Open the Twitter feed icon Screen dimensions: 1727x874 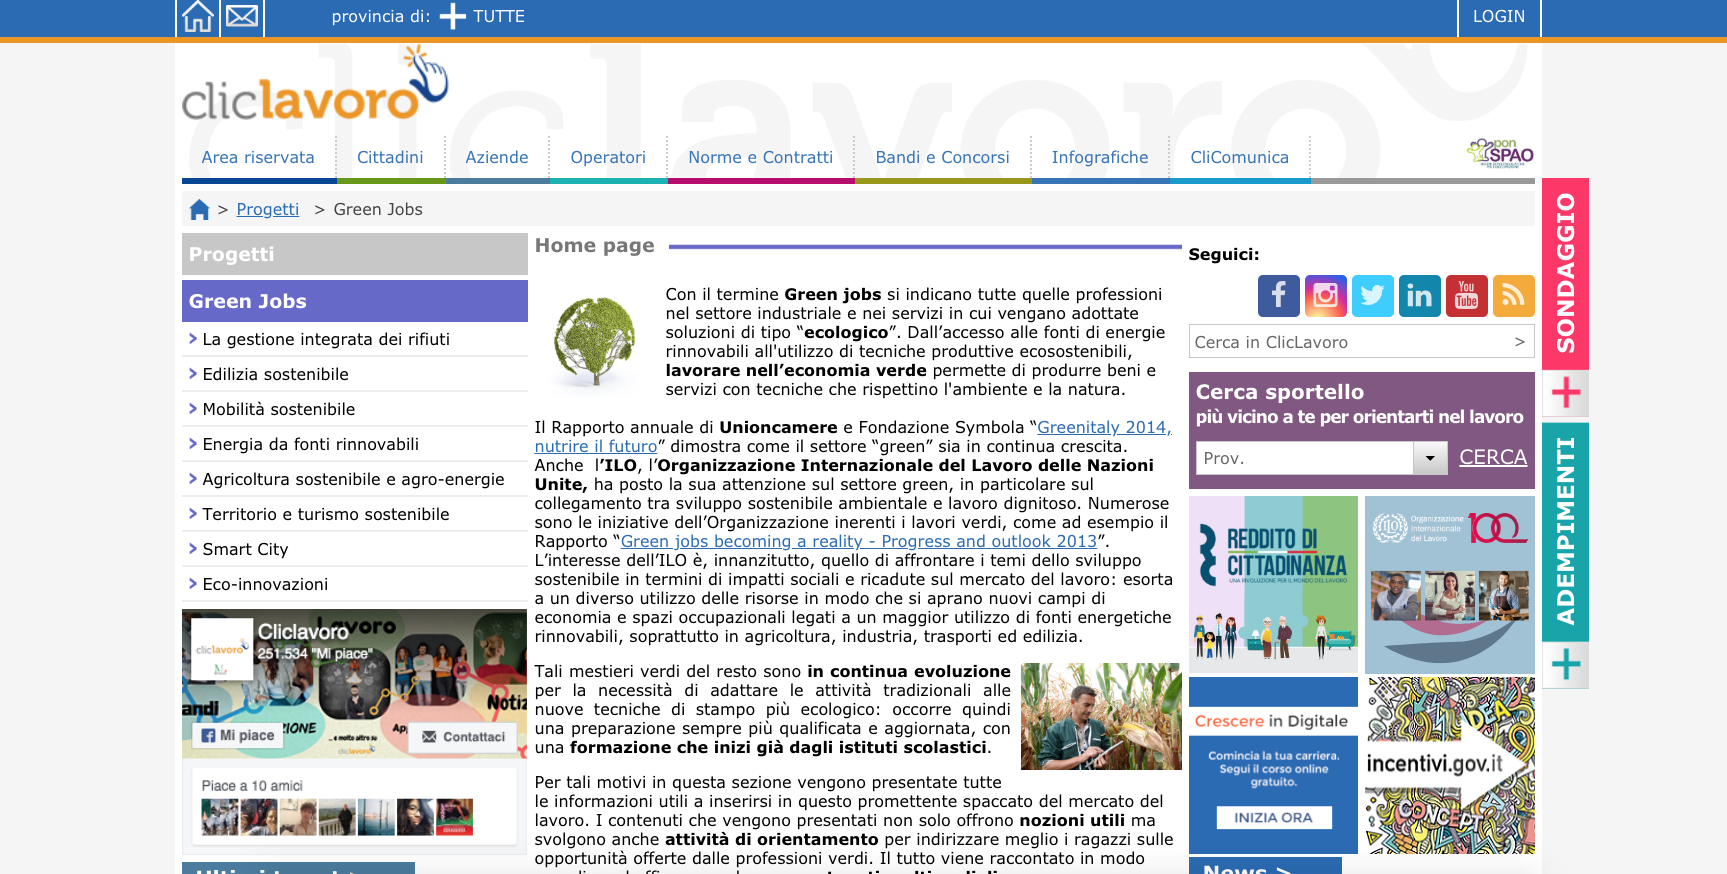tap(1372, 296)
